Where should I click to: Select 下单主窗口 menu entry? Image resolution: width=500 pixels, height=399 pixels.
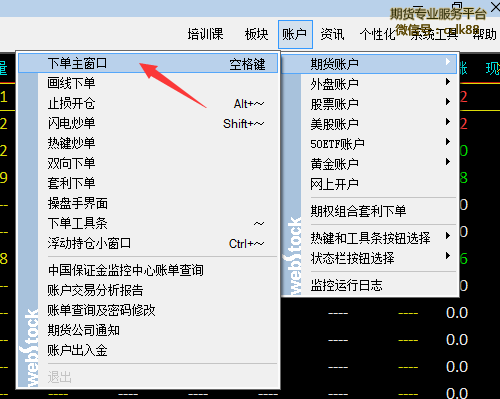pyautogui.click(x=148, y=63)
